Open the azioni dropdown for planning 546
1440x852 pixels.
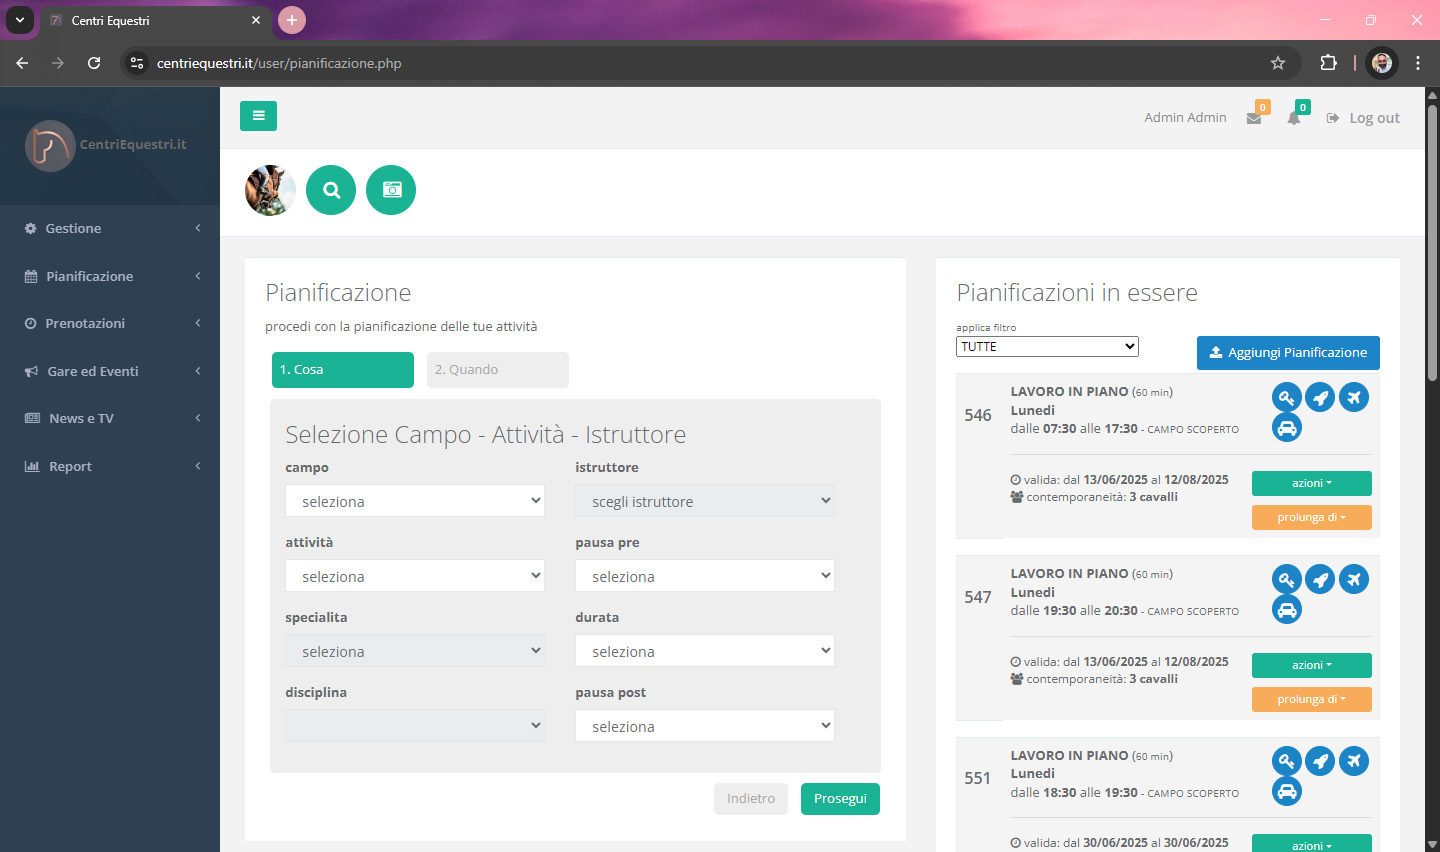click(x=1312, y=483)
